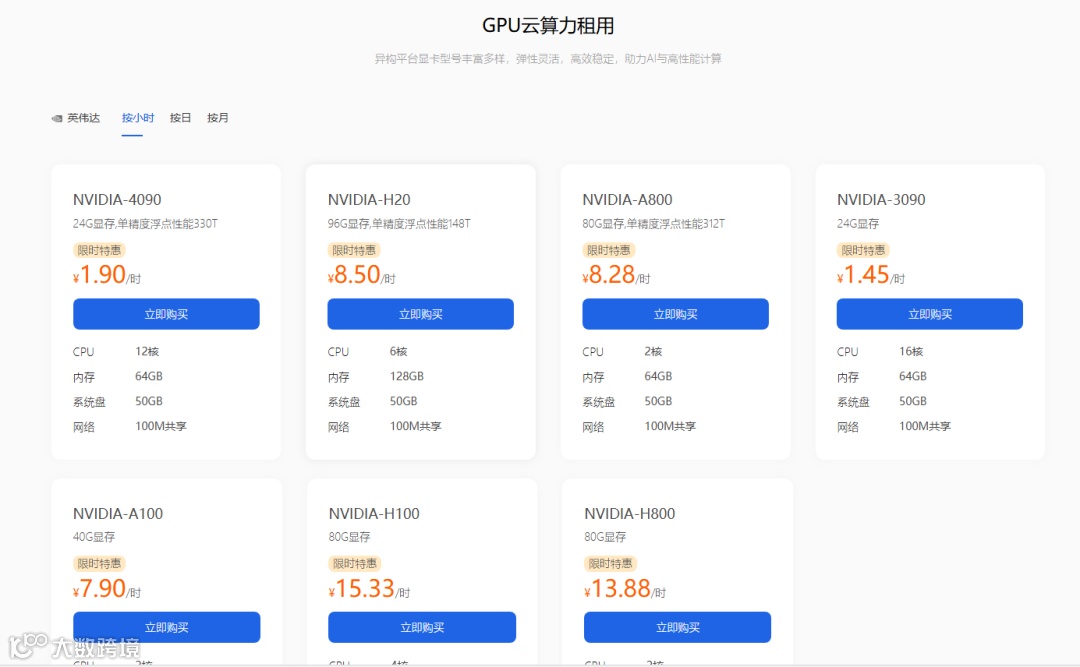1080x667 pixels.
Task: Open the NVIDIA-A800 card title
Action: tap(627, 200)
